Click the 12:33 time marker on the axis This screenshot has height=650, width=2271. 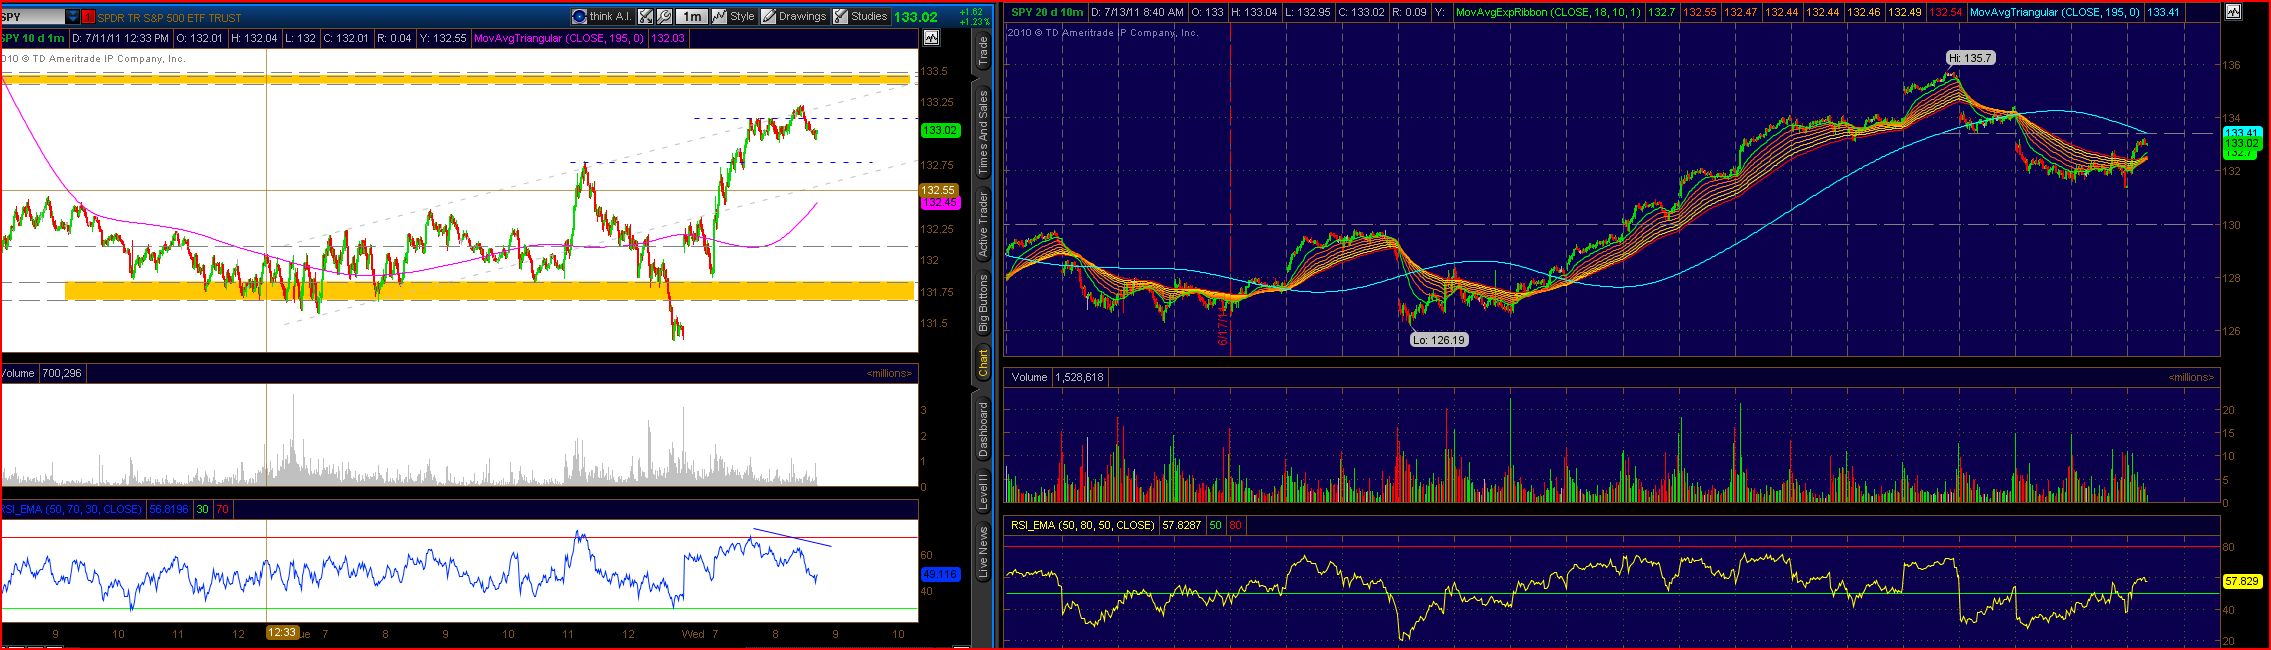click(x=282, y=633)
